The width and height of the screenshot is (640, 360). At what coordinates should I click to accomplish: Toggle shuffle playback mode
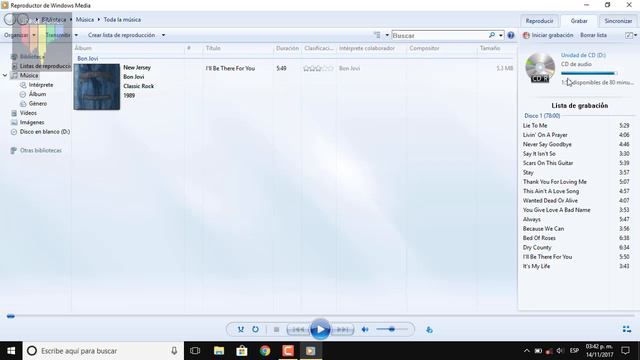coord(241,329)
